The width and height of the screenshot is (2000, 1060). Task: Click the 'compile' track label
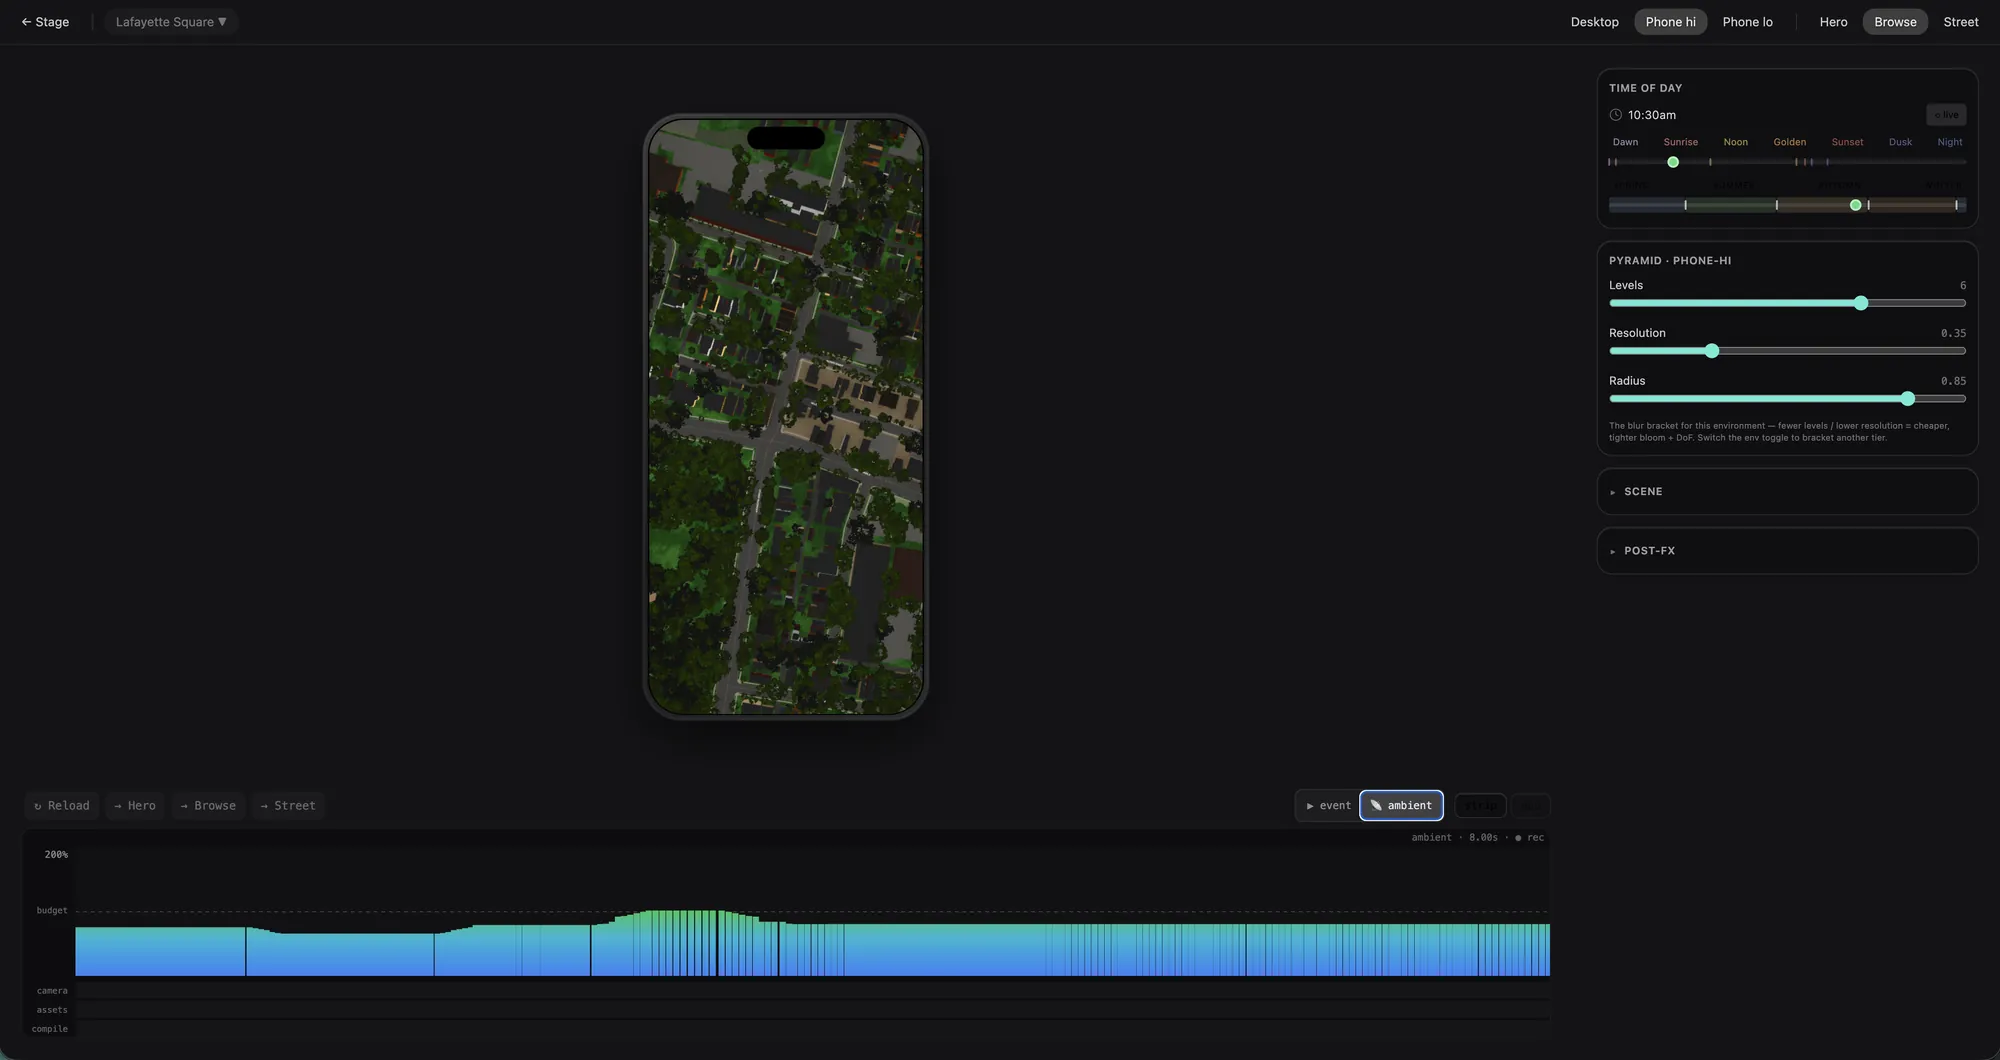pos(49,1029)
